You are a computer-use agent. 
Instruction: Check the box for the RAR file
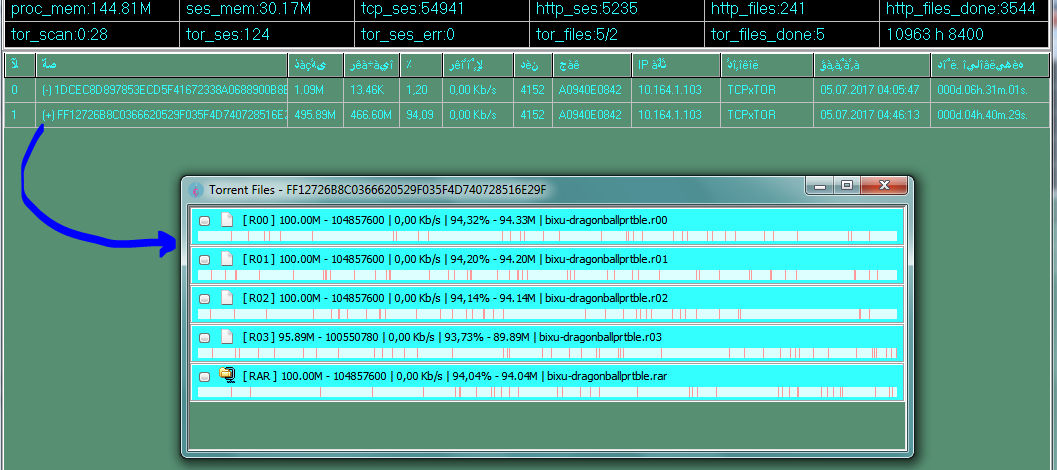point(205,377)
